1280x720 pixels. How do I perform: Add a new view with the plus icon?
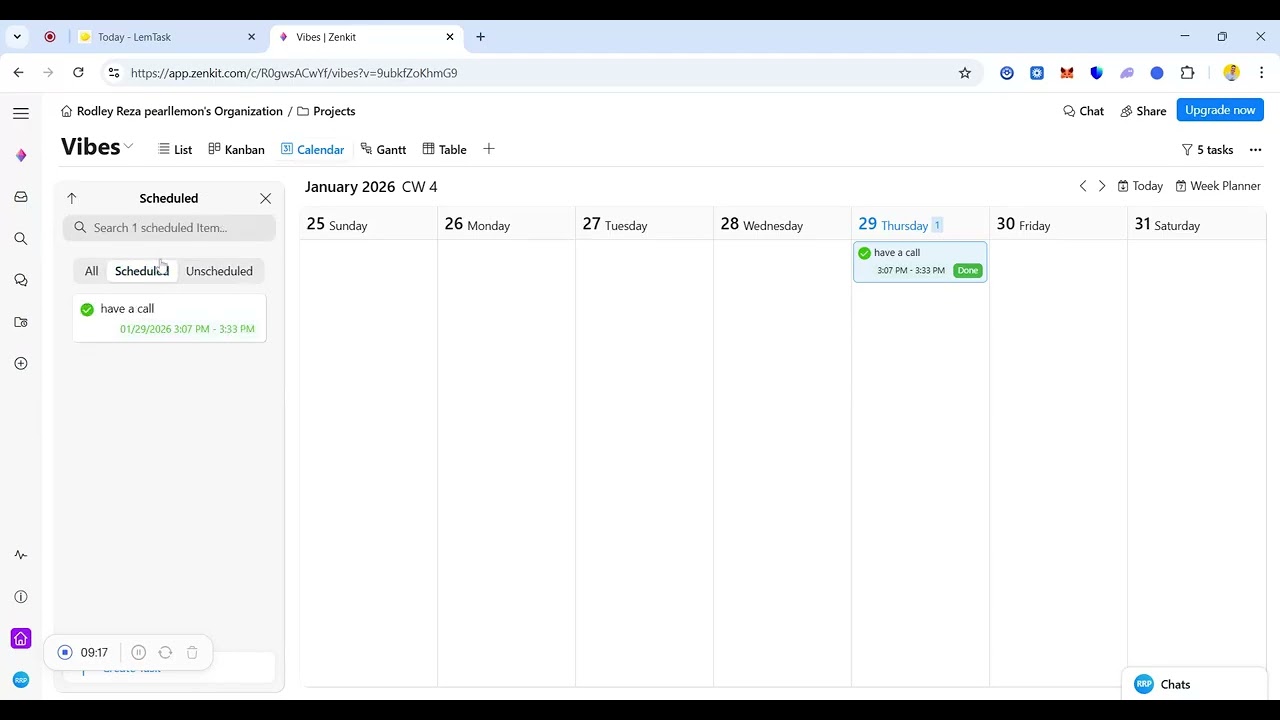point(489,149)
